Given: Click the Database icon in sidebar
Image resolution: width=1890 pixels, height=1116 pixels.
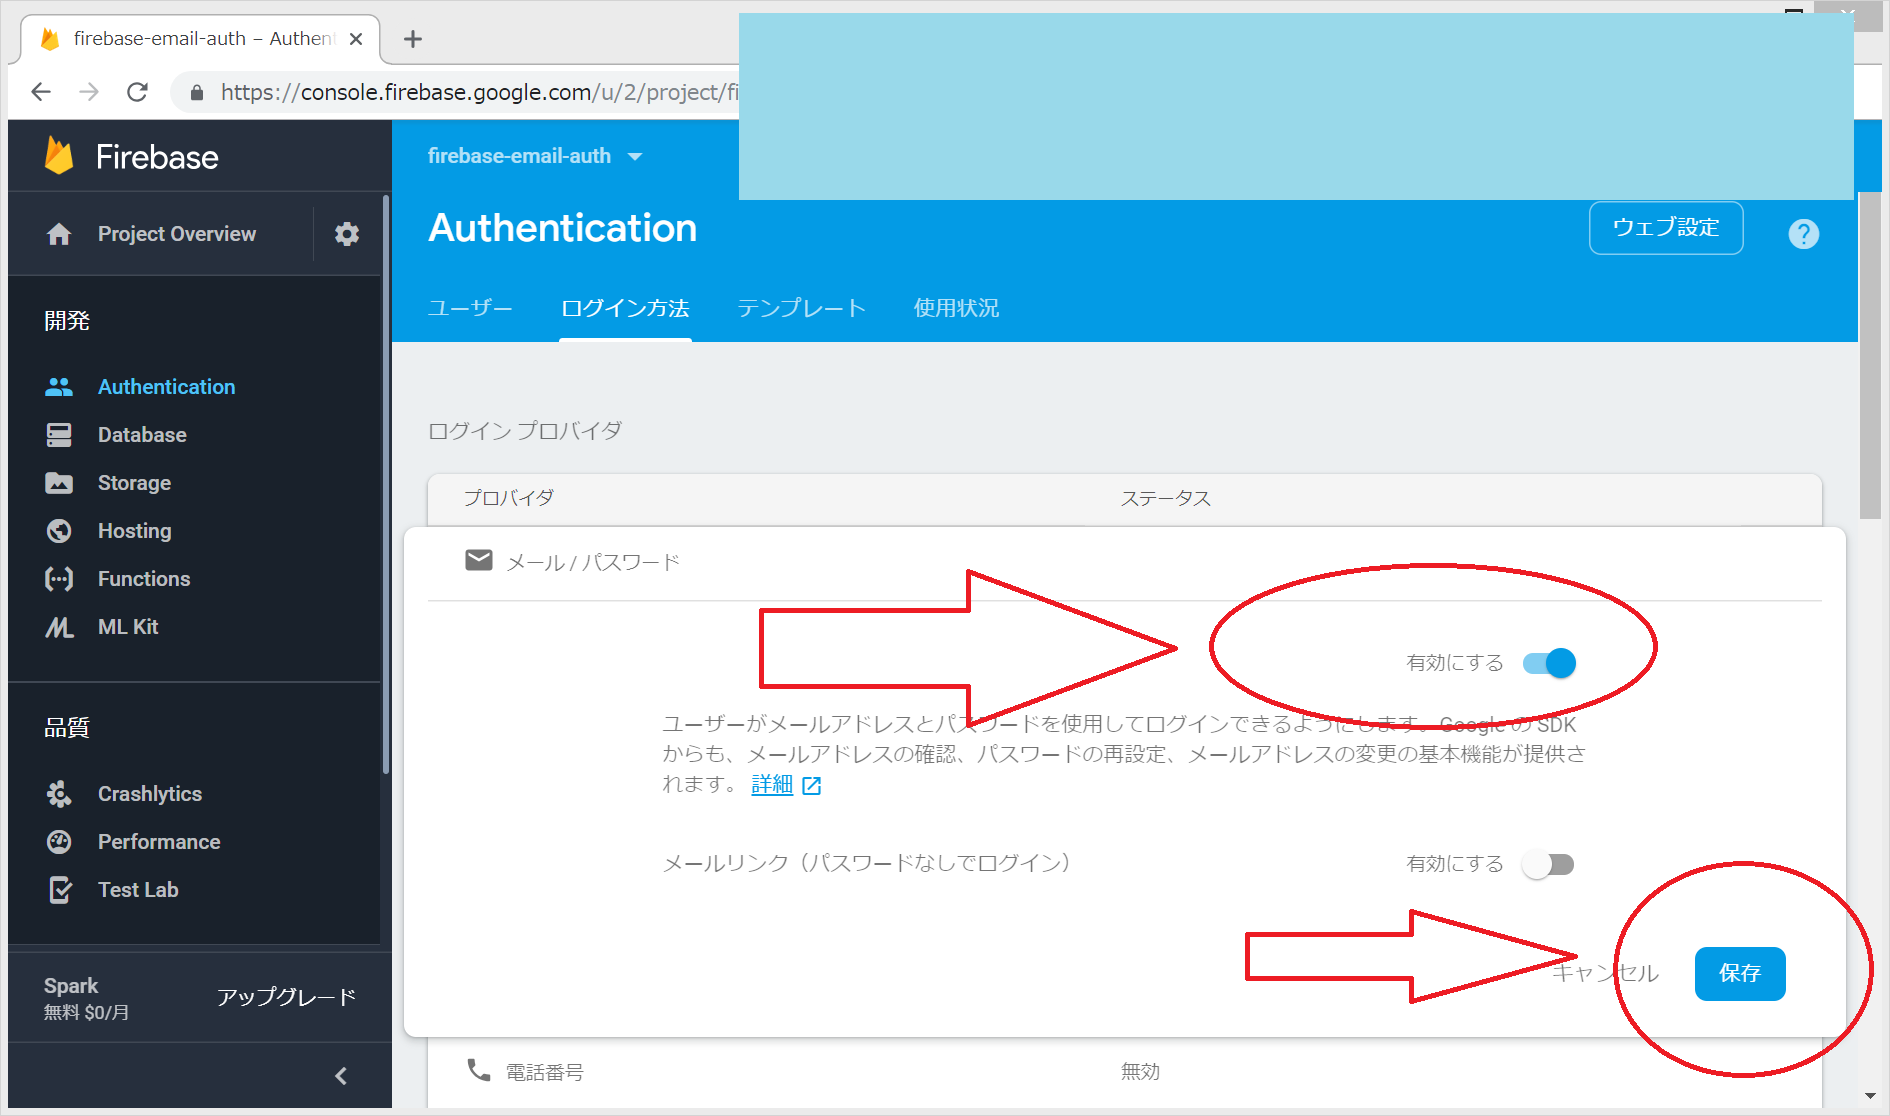Looking at the screenshot, I should tap(59, 435).
